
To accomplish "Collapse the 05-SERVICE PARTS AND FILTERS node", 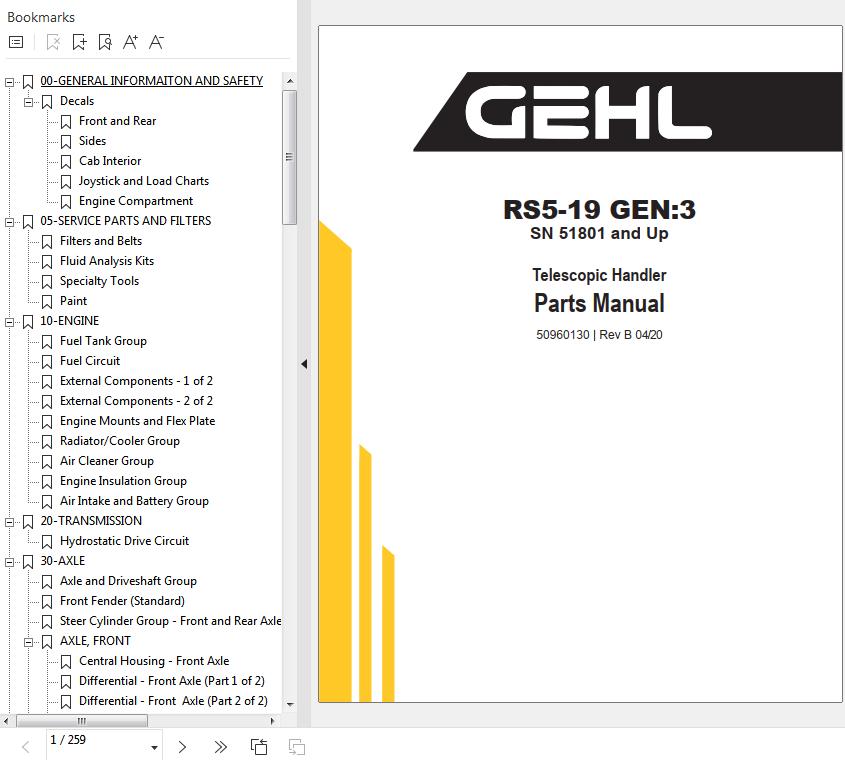I will pyautogui.click(x=9, y=222).
